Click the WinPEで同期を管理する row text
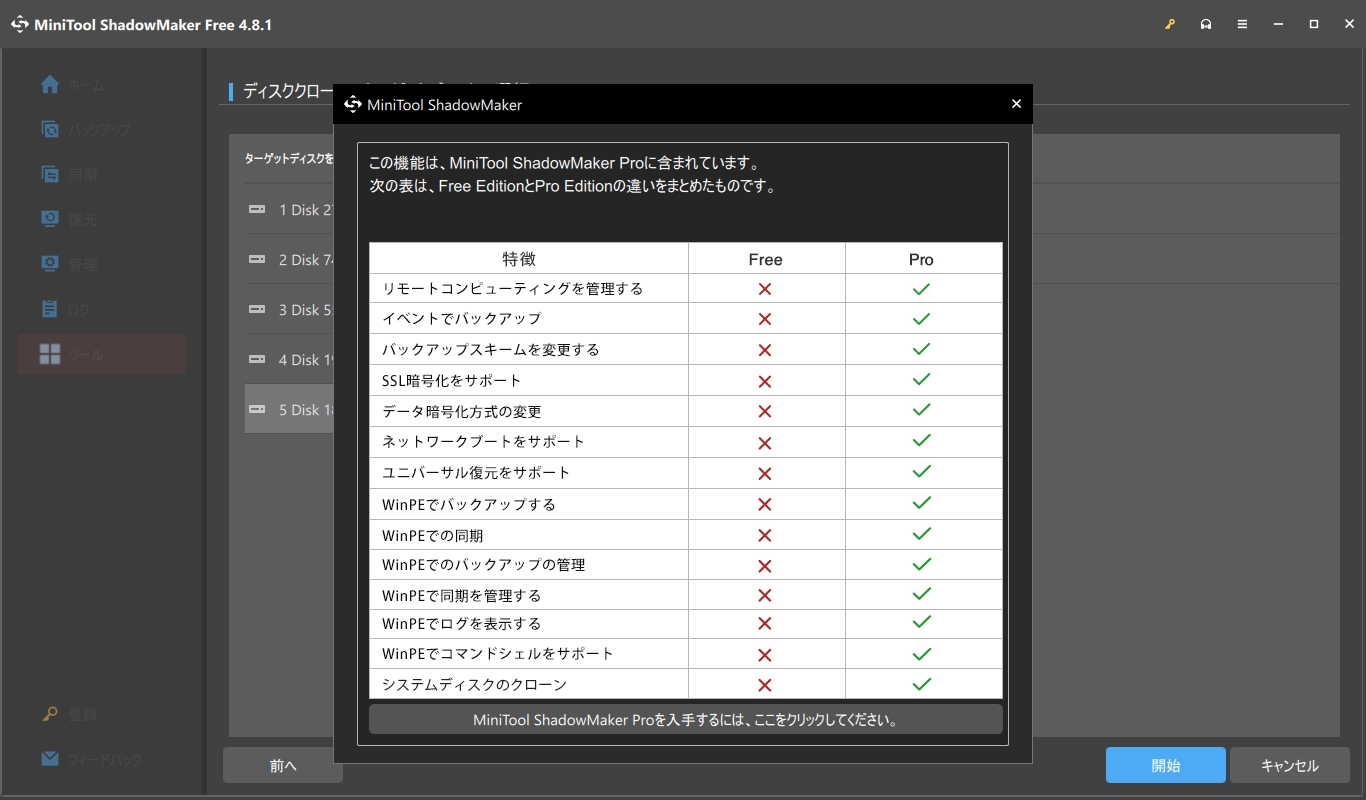The width and height of the screenshot is (1366, 800). [461, 595]
